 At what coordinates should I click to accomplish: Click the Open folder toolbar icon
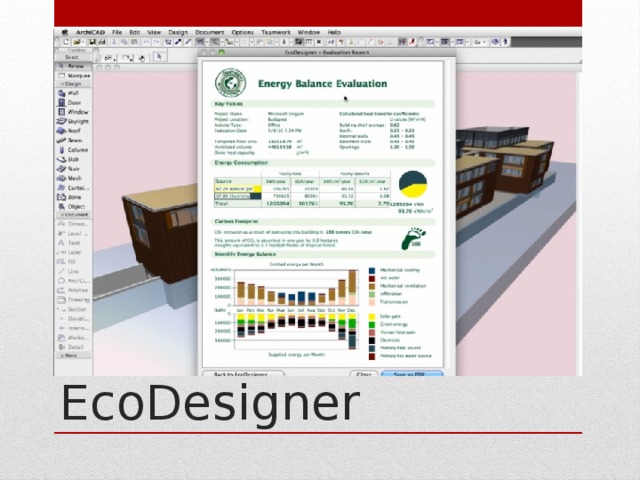coord(76,42)
